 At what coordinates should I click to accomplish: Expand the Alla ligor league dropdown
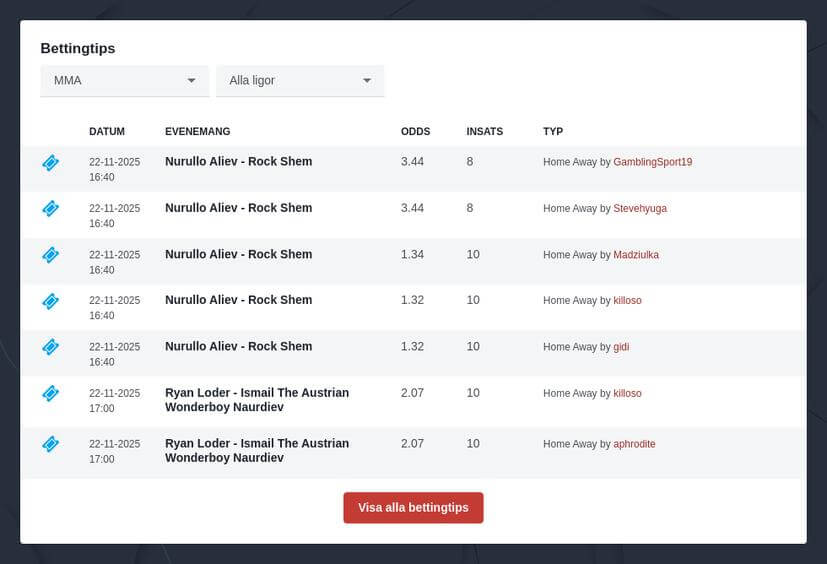coord(300,81)
